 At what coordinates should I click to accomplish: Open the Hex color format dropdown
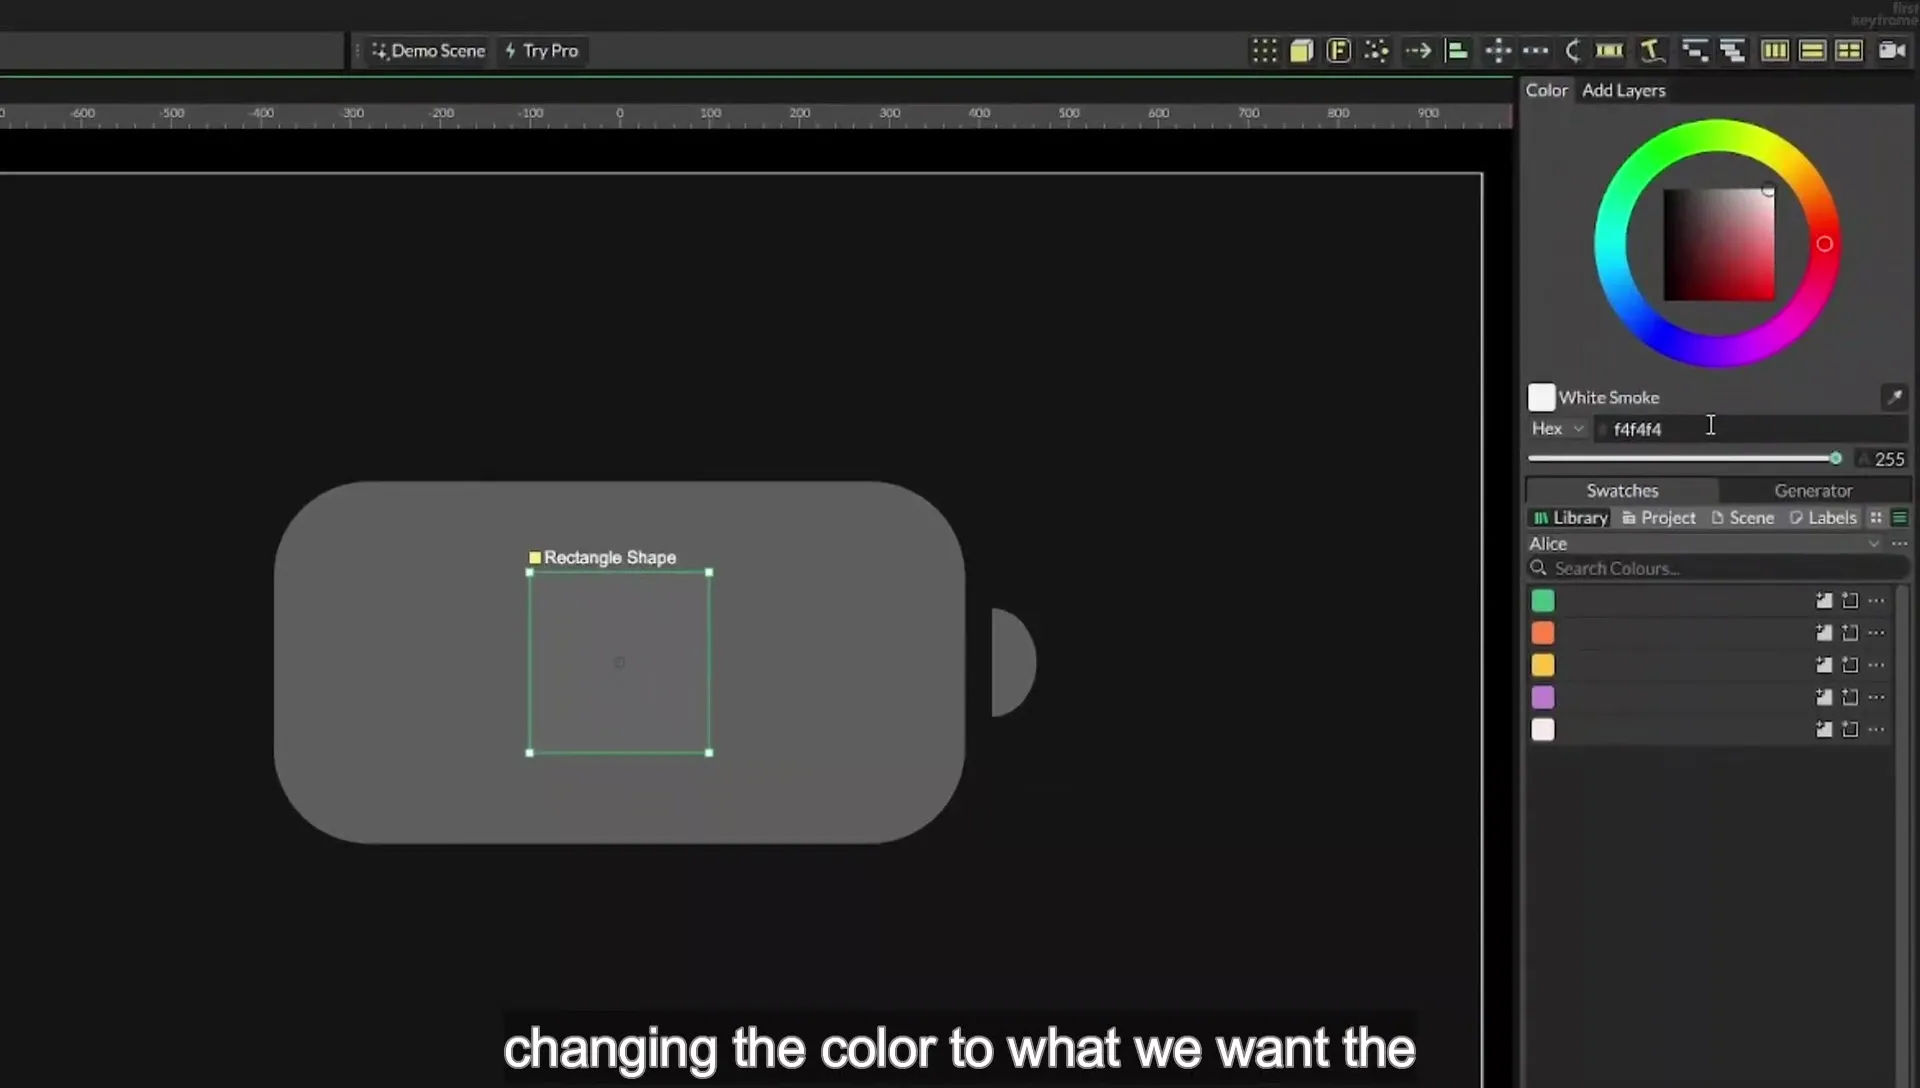coord(1558,428)
